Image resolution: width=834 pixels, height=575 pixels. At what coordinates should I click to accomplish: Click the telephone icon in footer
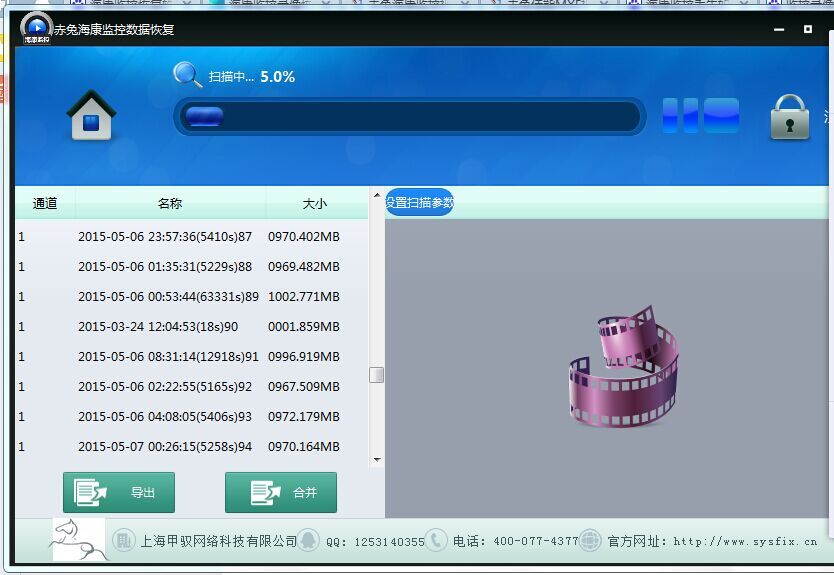[x=436, y=540]
